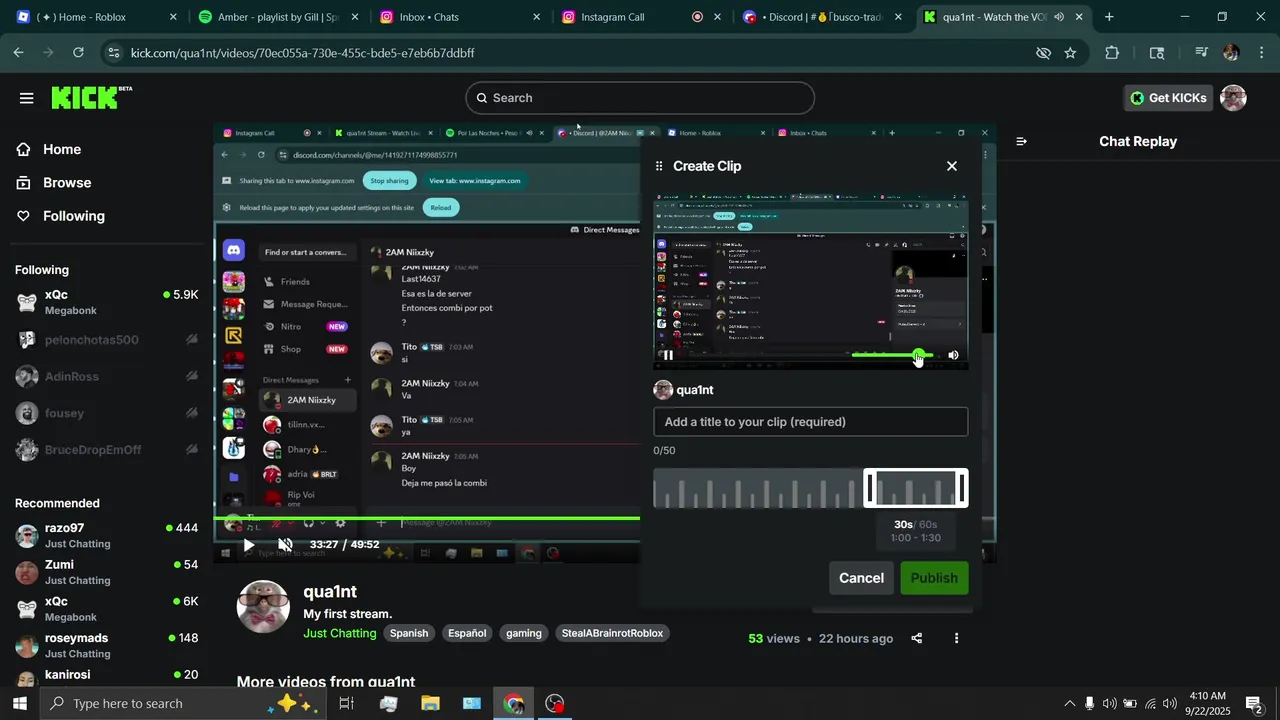Select the StealABrainrotRoblox tag

click(612, 633)
